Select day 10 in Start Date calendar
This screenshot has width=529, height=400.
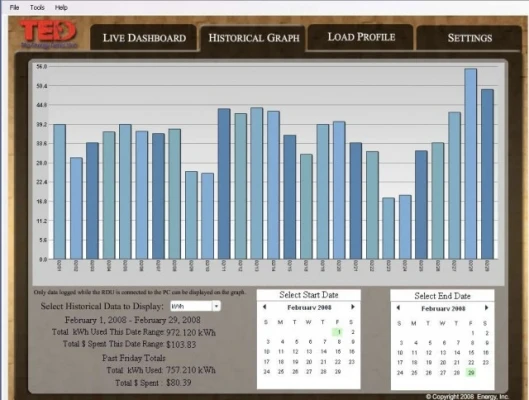267,351
